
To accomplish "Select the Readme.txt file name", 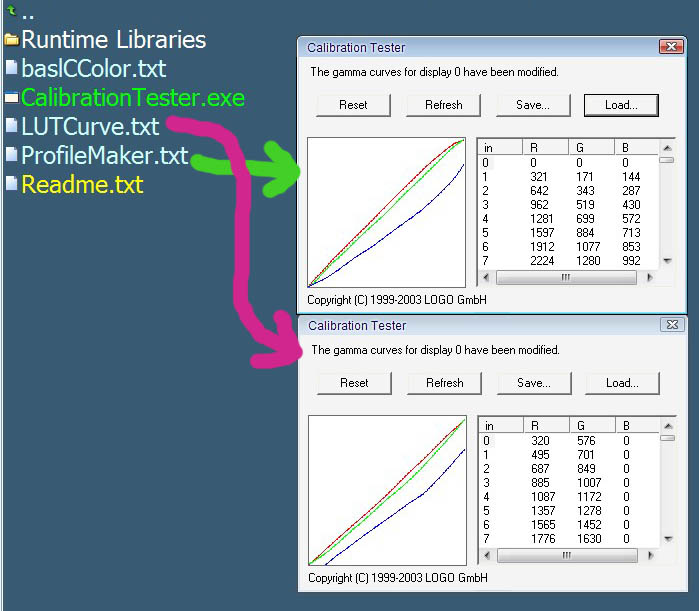I will point(82,184).
